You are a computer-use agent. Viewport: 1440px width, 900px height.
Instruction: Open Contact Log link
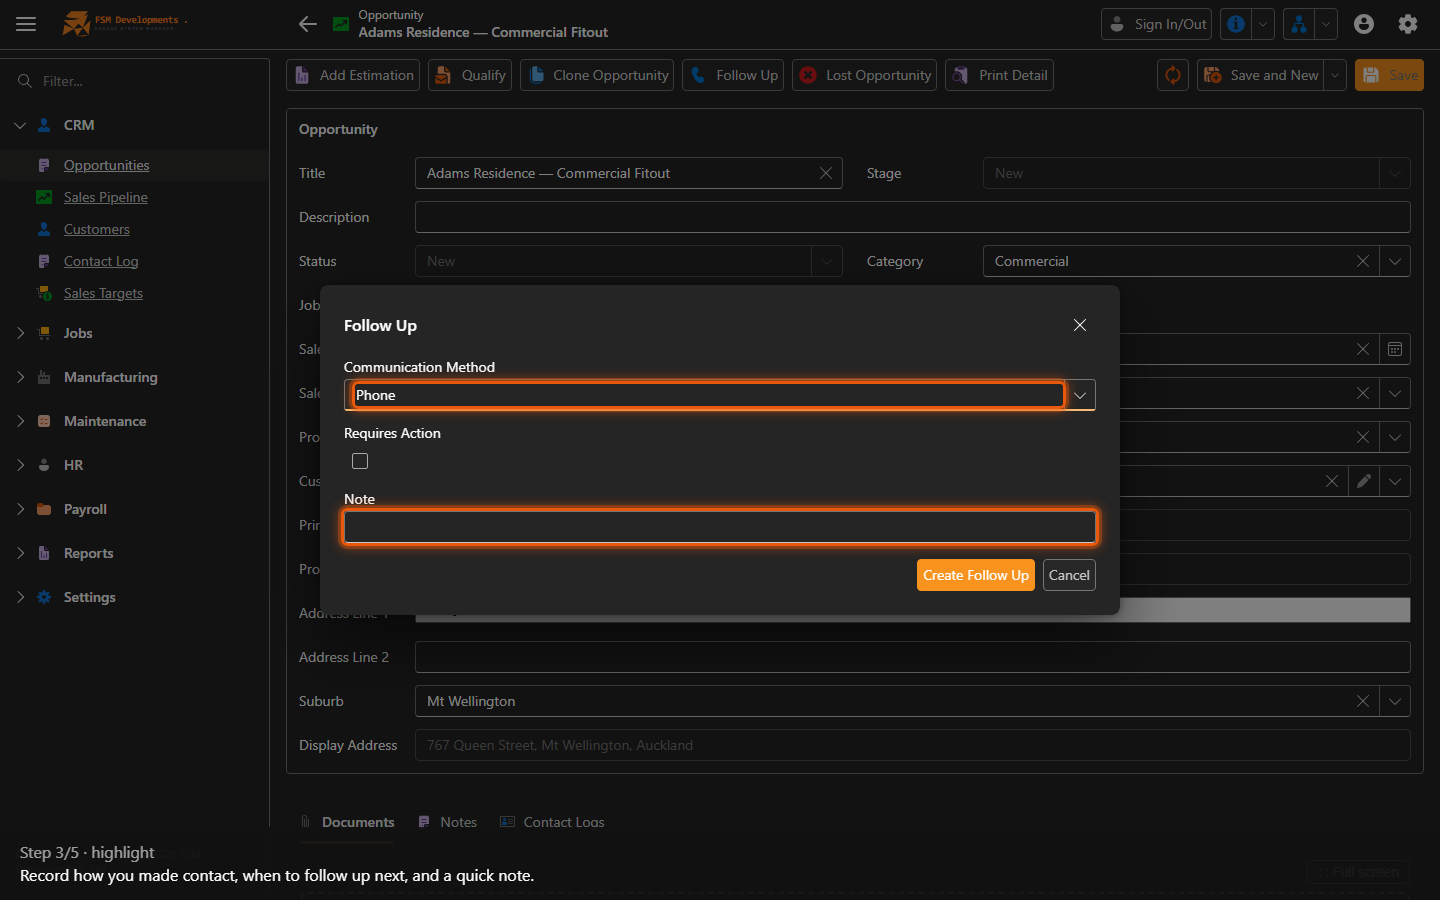pyautogui.click(x=101, y=261)
